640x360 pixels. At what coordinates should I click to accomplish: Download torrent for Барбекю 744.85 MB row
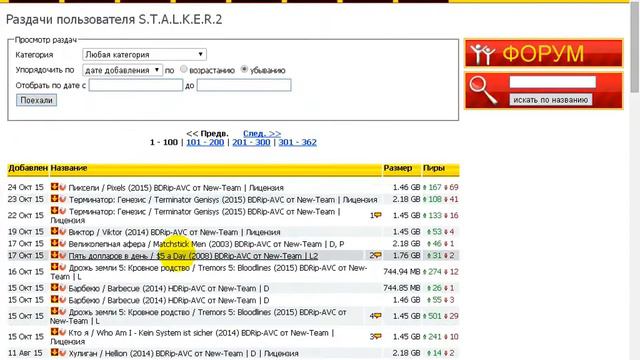(54, 287)
